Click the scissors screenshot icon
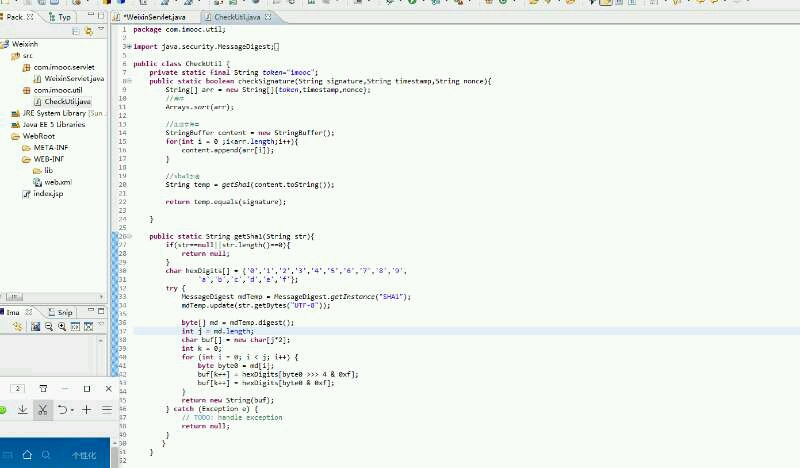 43,409
